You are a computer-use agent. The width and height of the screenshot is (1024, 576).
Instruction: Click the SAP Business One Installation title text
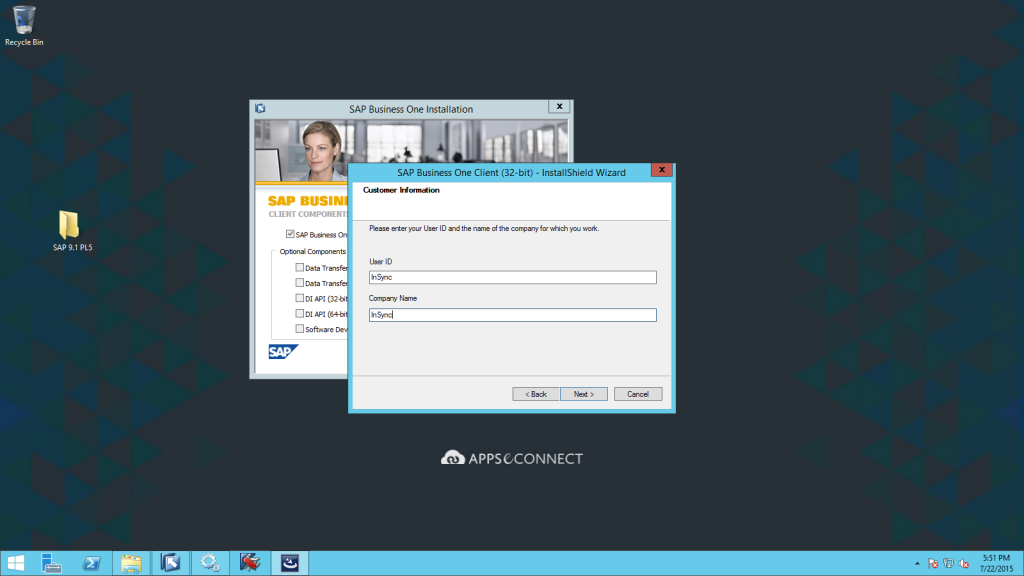pos(411,109)
